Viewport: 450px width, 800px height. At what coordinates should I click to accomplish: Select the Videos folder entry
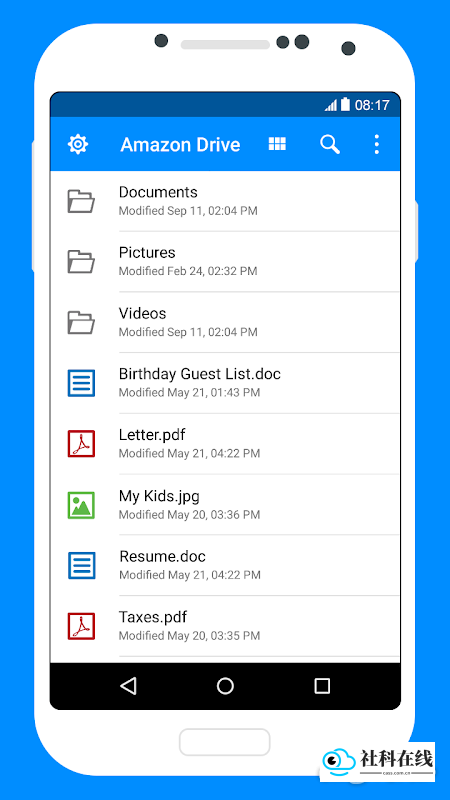click(225, 322)
